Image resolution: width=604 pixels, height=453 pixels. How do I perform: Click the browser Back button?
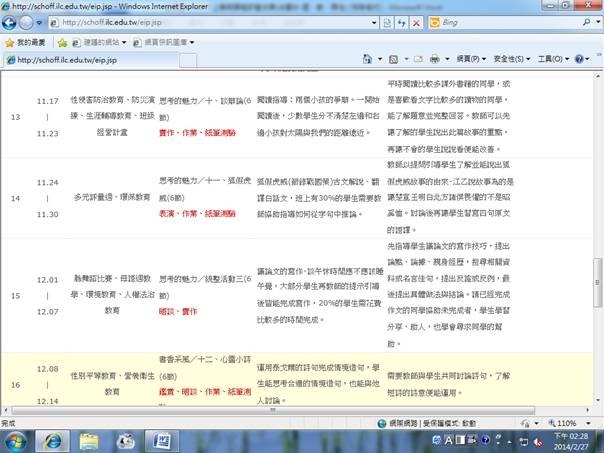tap(15, 21)
